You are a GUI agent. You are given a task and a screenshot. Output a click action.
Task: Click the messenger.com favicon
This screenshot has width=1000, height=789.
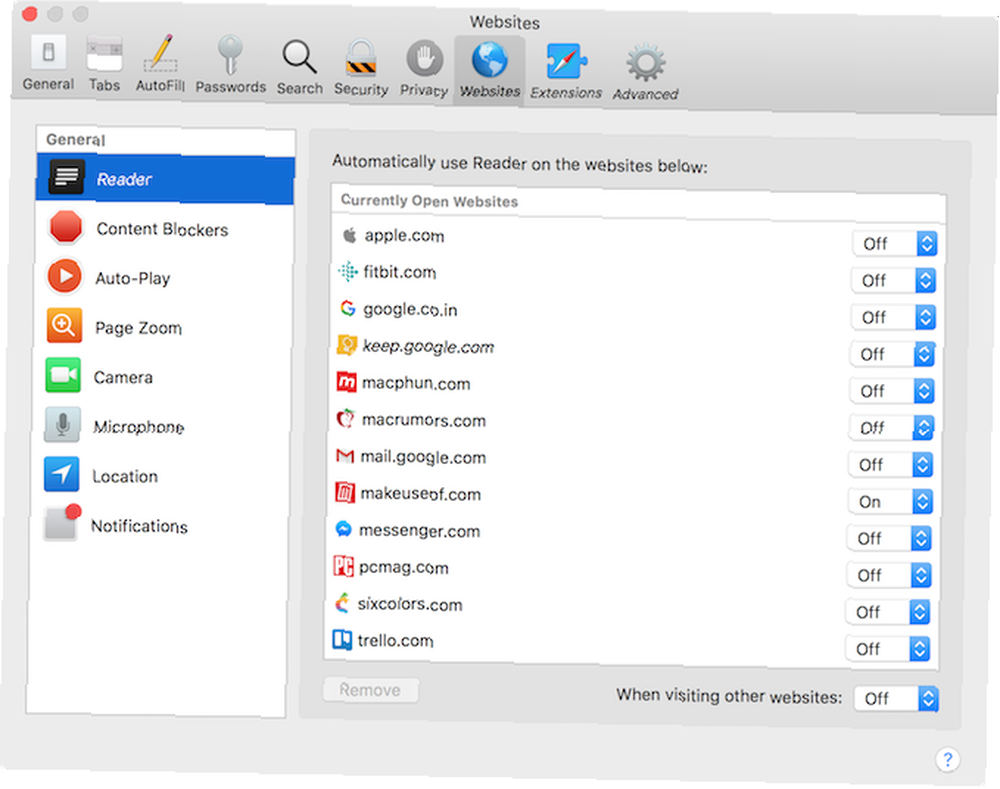[x=344, y=529]
